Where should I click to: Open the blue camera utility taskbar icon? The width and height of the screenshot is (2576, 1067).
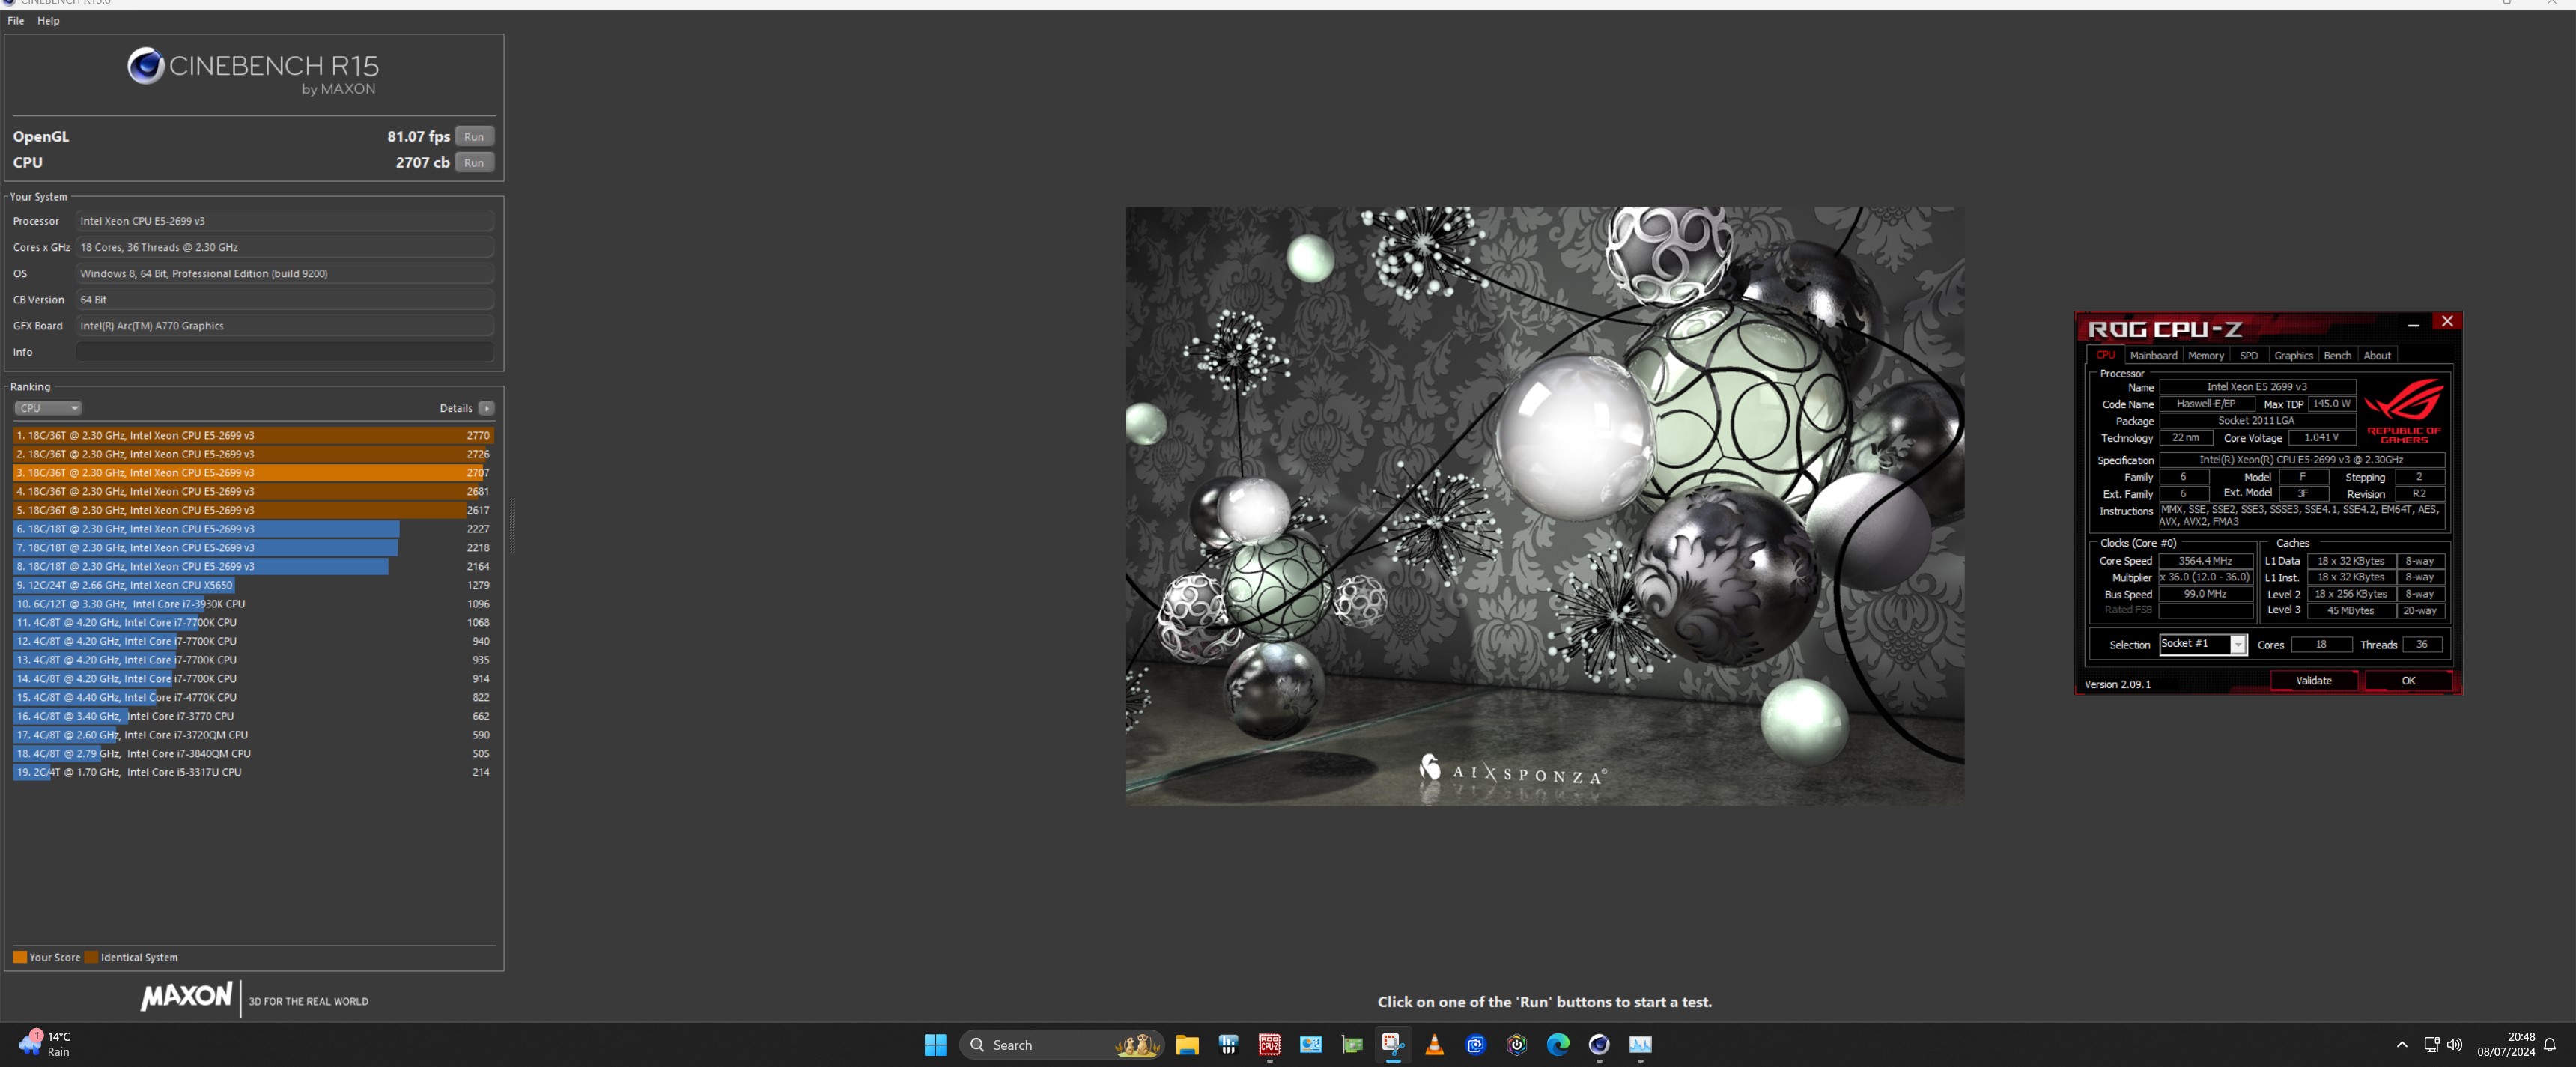tap(1475, 1045)
